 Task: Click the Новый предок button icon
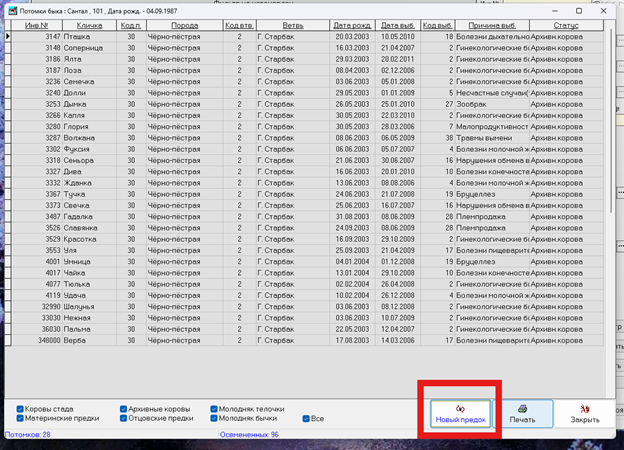click(460, 409)
